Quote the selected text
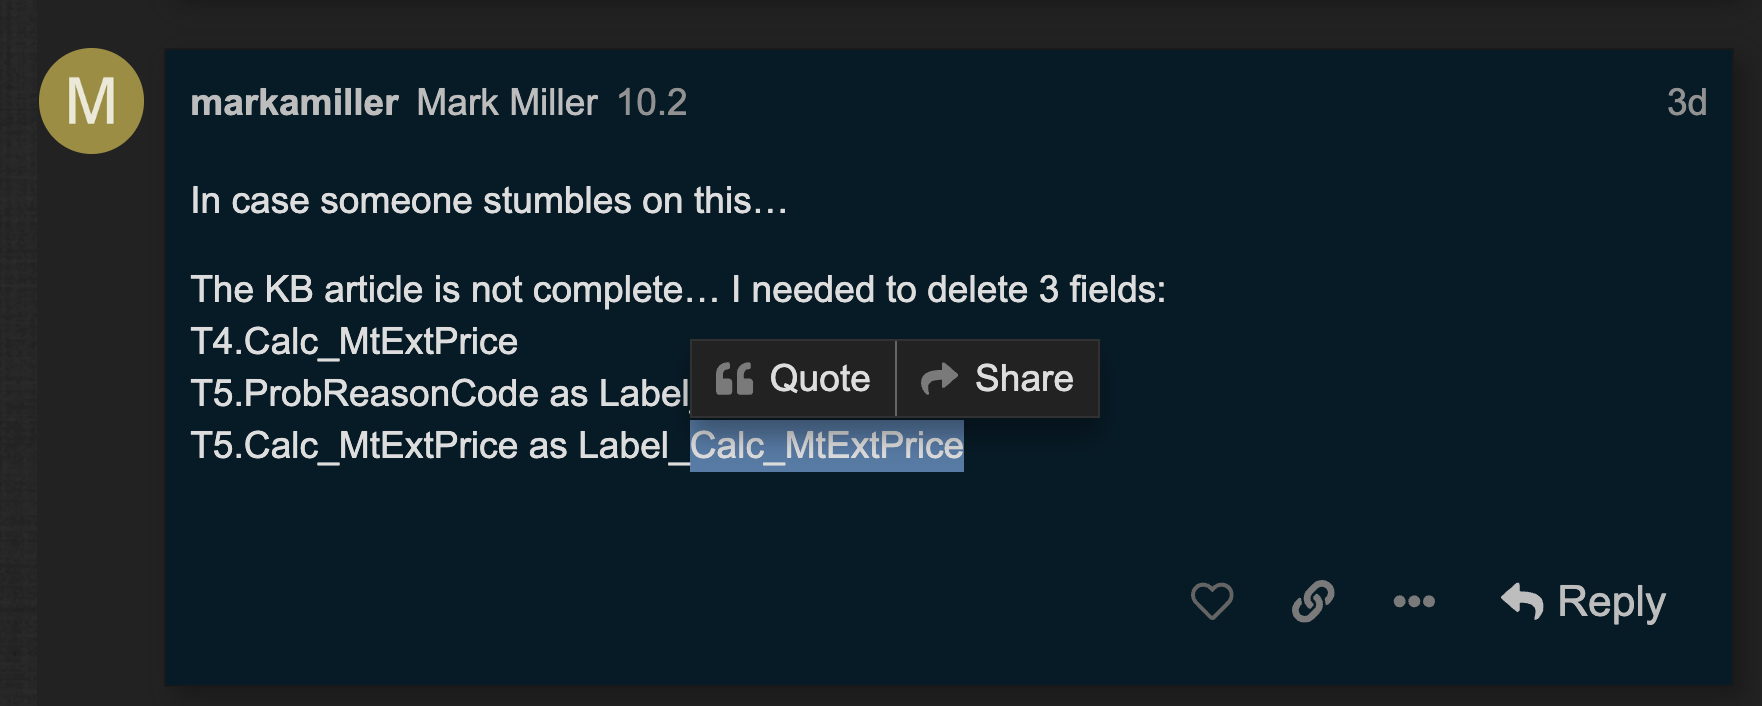The width and height of the screenshot is (1762, 706). coord(793,378)
